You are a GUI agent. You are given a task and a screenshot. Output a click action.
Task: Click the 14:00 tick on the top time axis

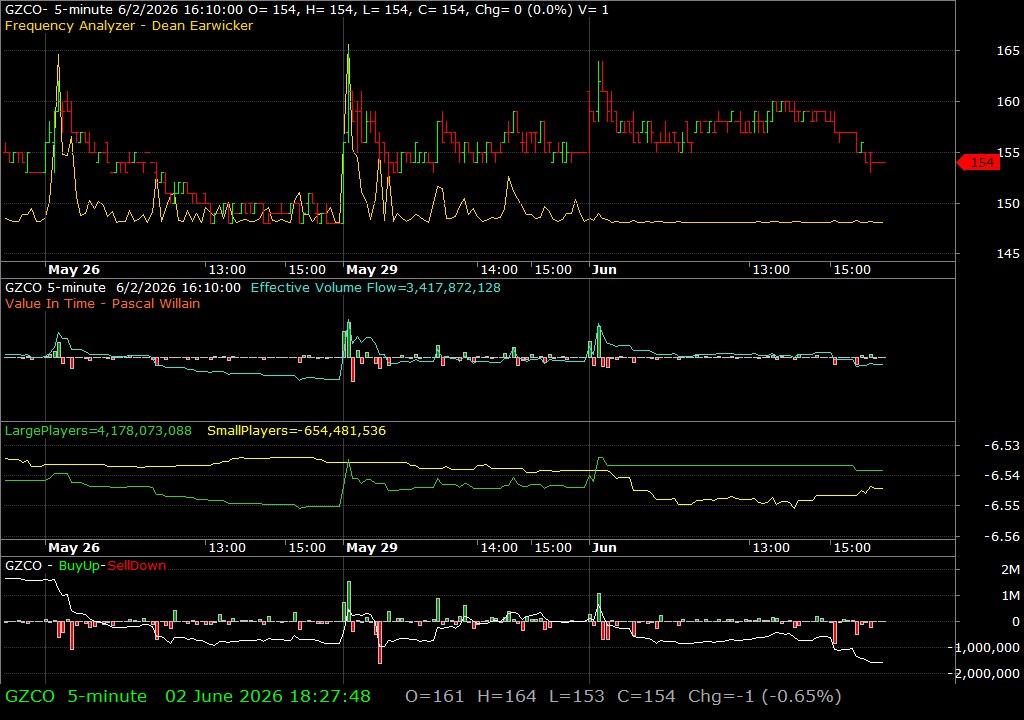pos(500,270)
